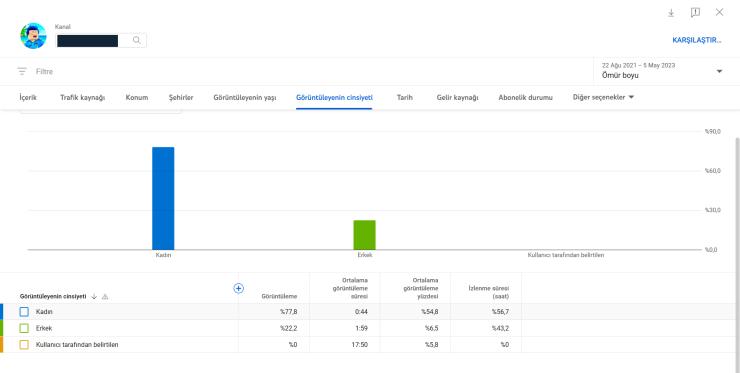Screen dimensions: 740x373
Task: Click the %43,2 watch time value
Action: click(x=500, y=328)
